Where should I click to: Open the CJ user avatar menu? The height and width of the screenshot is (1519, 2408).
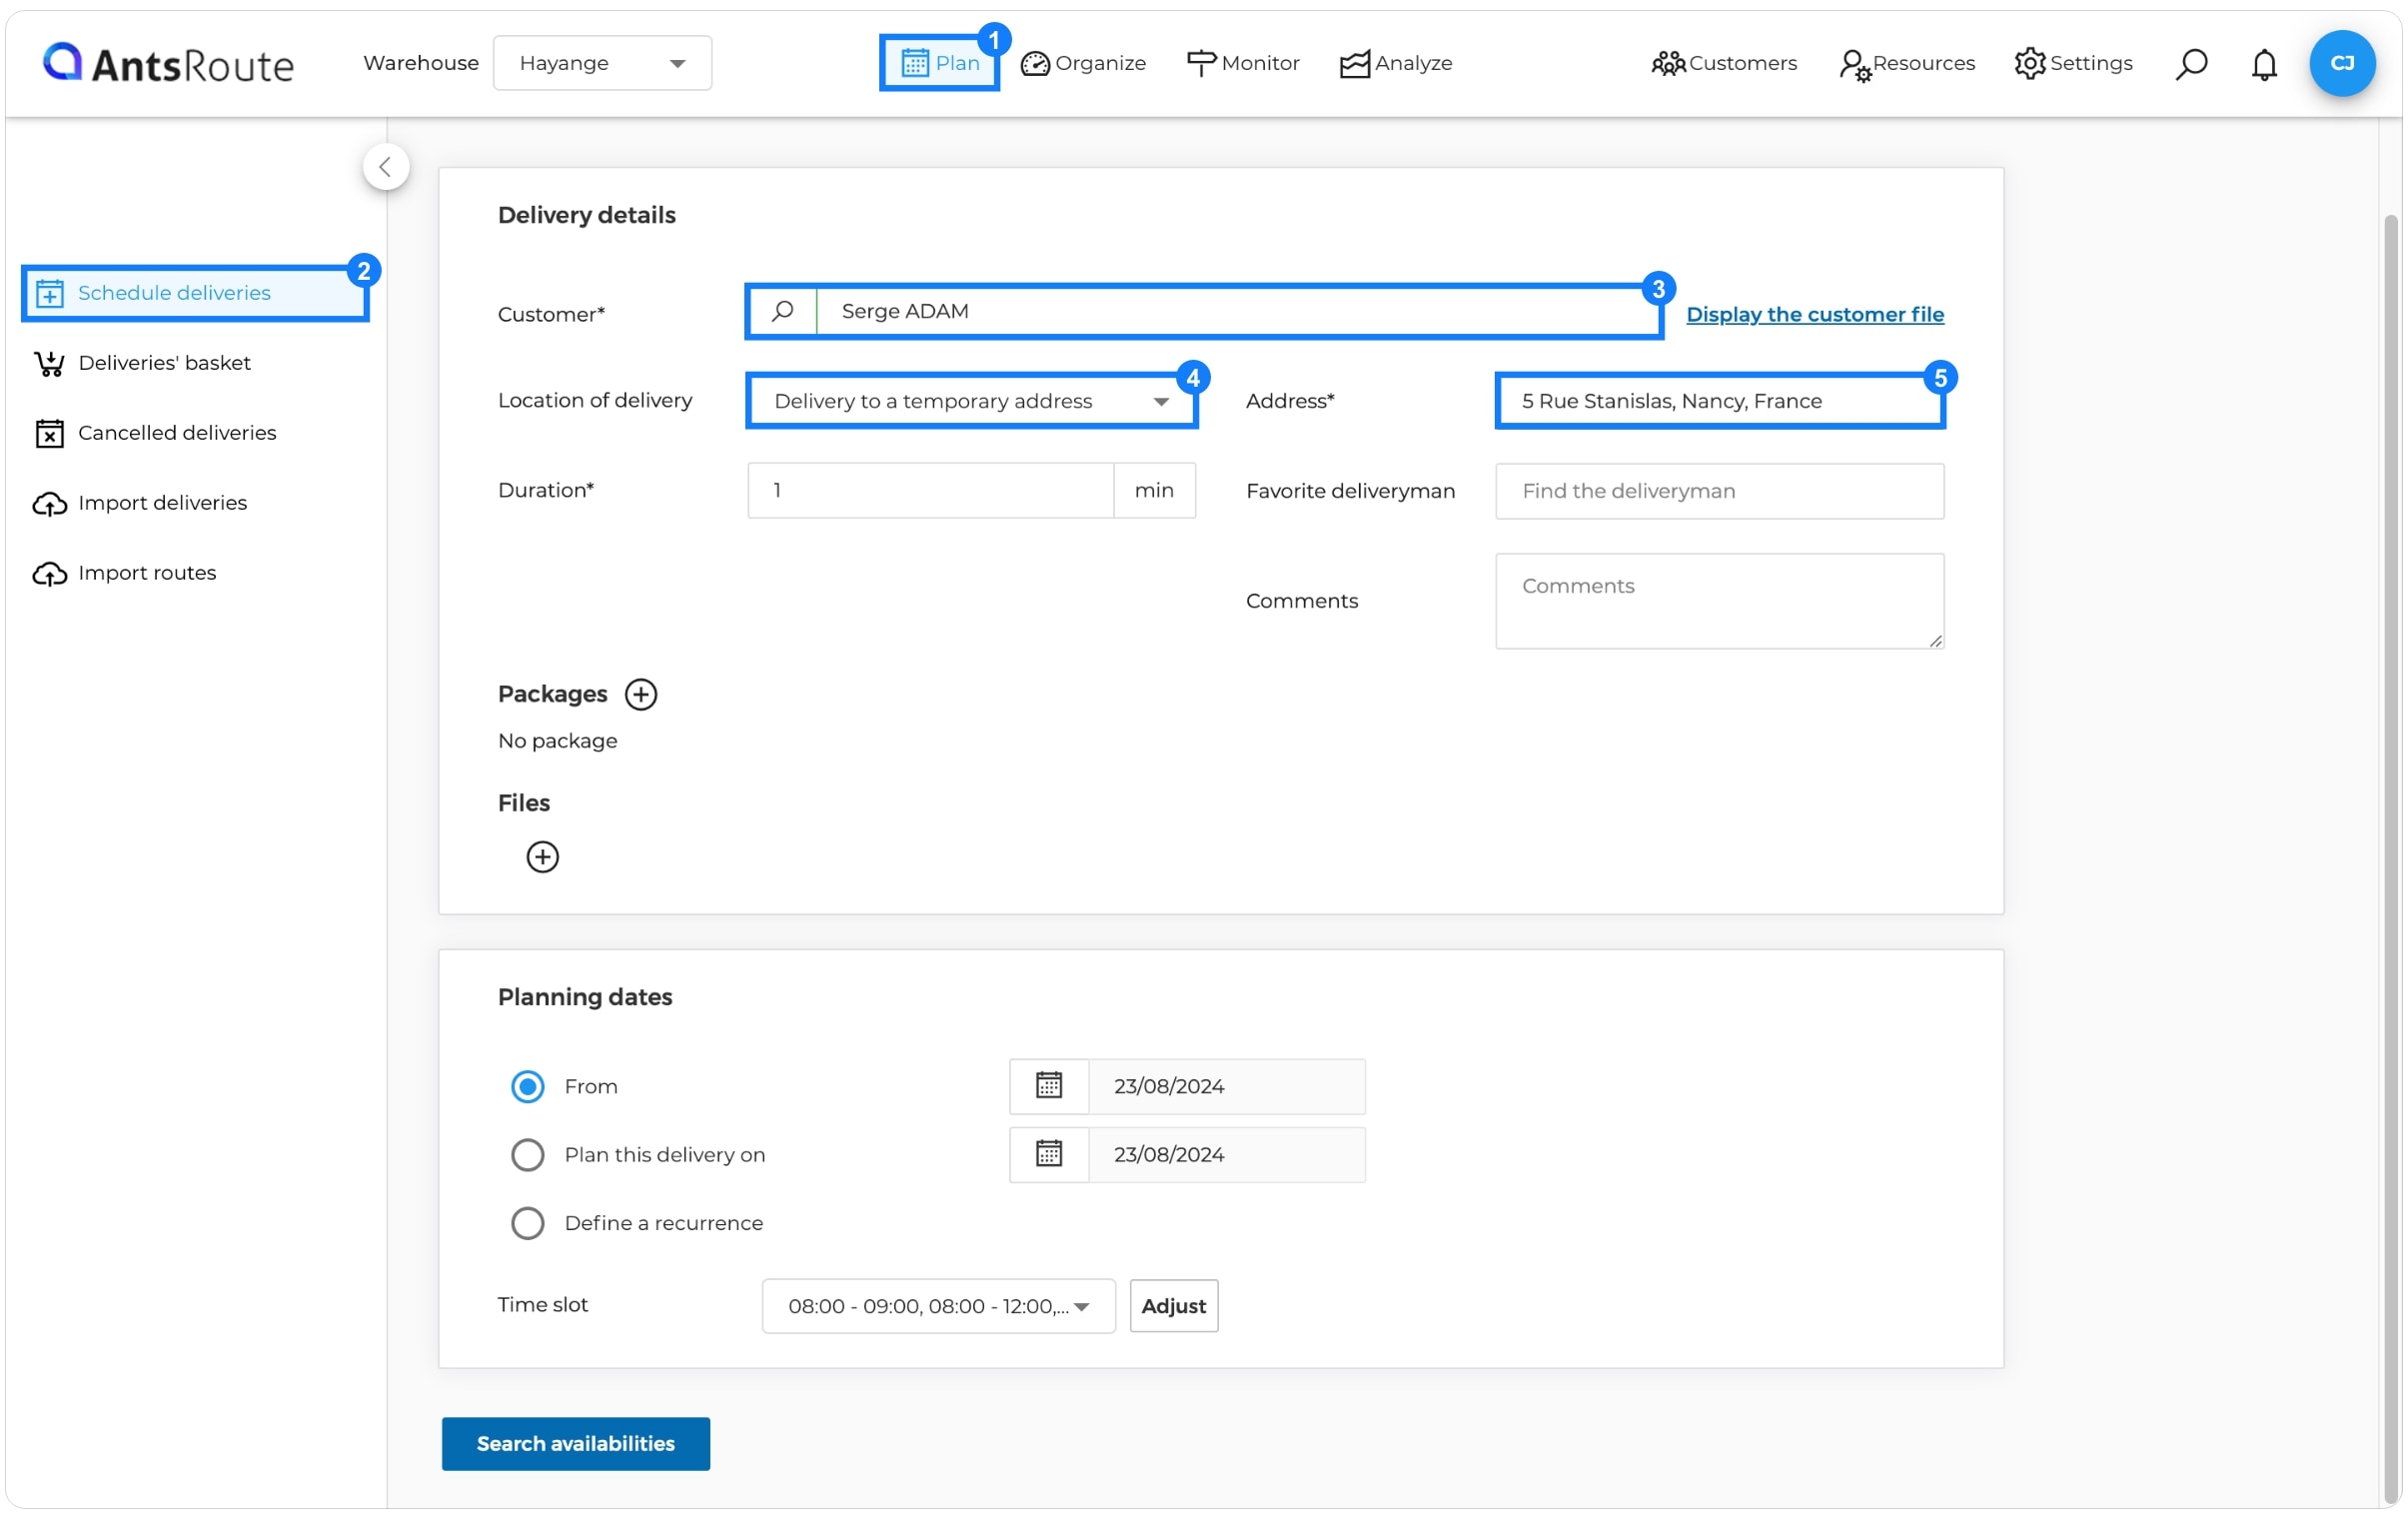click(x=2341, y=64)
